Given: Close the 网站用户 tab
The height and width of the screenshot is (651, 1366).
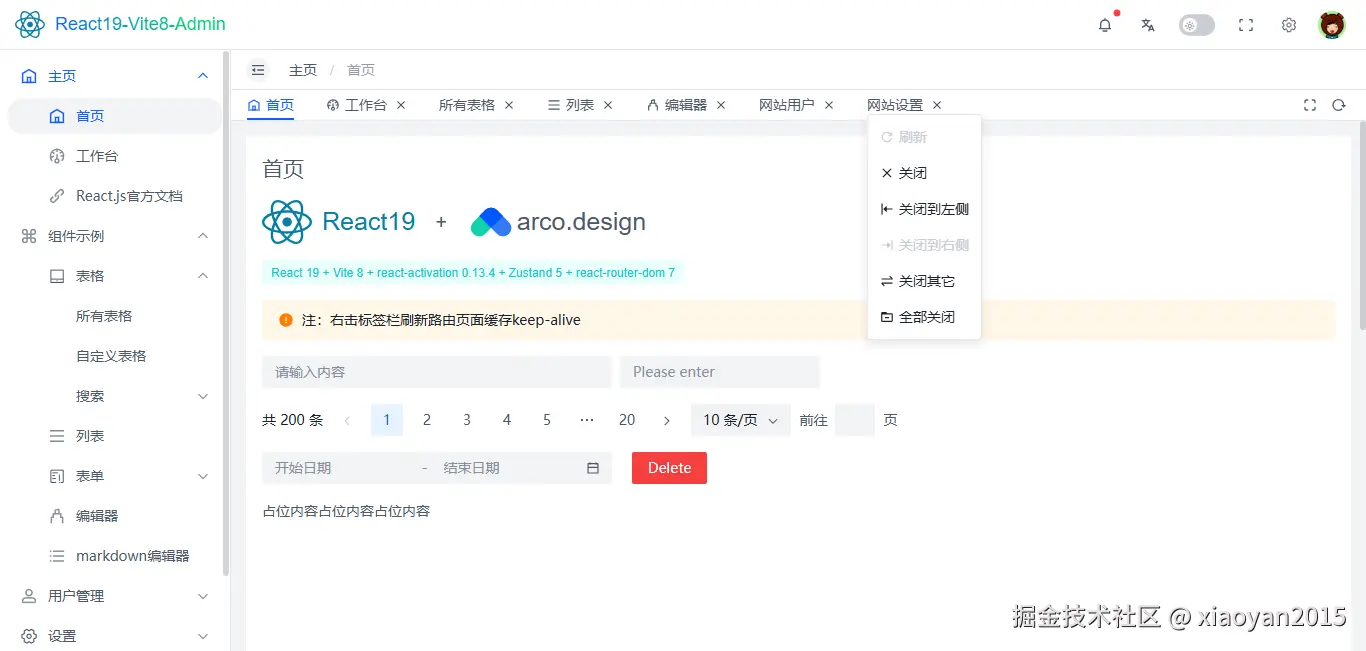Looking at the screenshot, I should [829, 105].
